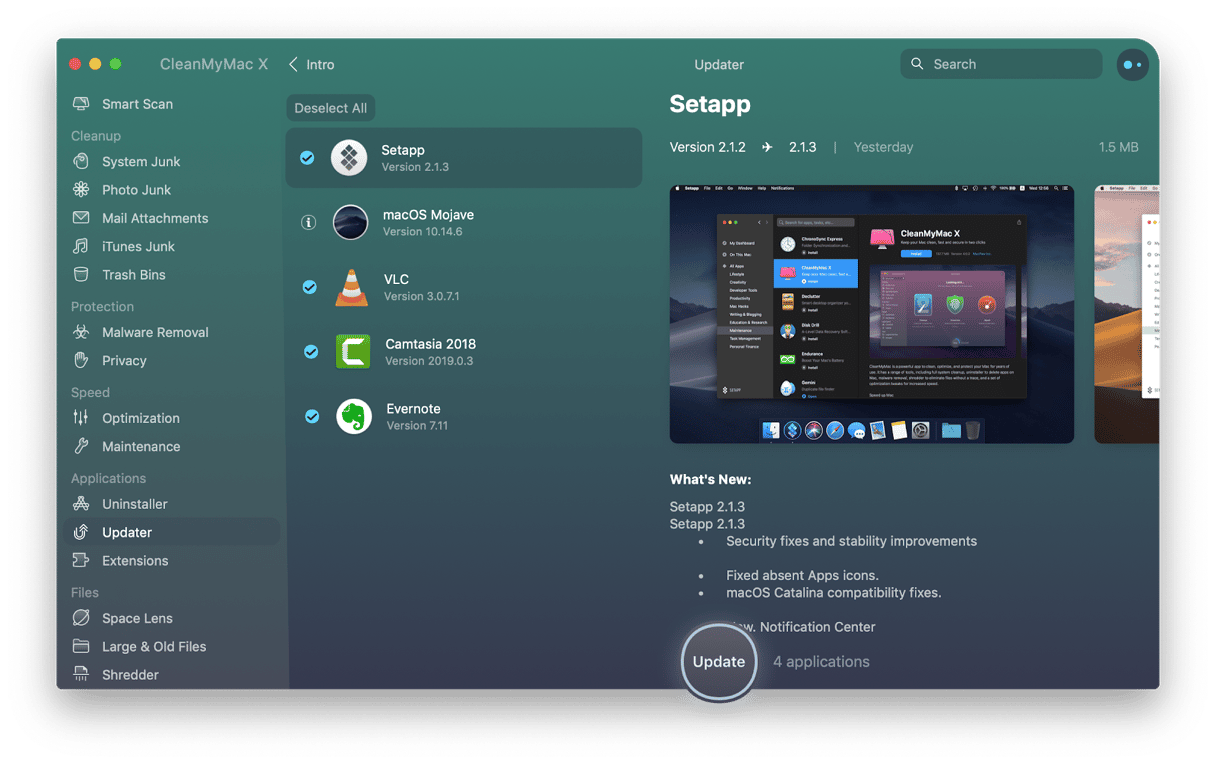Open the Smart Scan sidebar icon
This screenshot has height=760, width=1216.
tap(82, 104)
